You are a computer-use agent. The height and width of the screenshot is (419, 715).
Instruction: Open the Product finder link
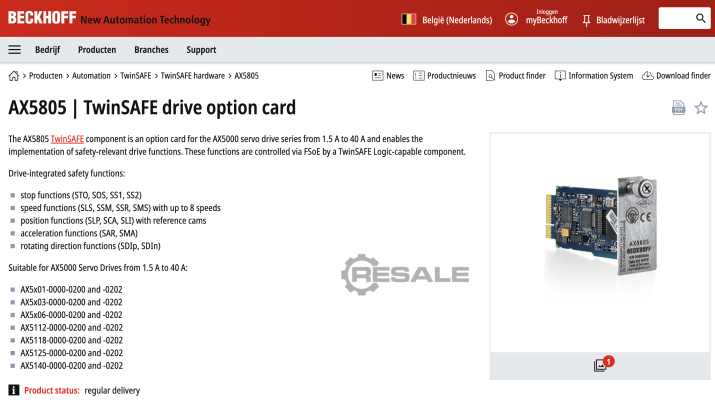[x=522, y=76]
